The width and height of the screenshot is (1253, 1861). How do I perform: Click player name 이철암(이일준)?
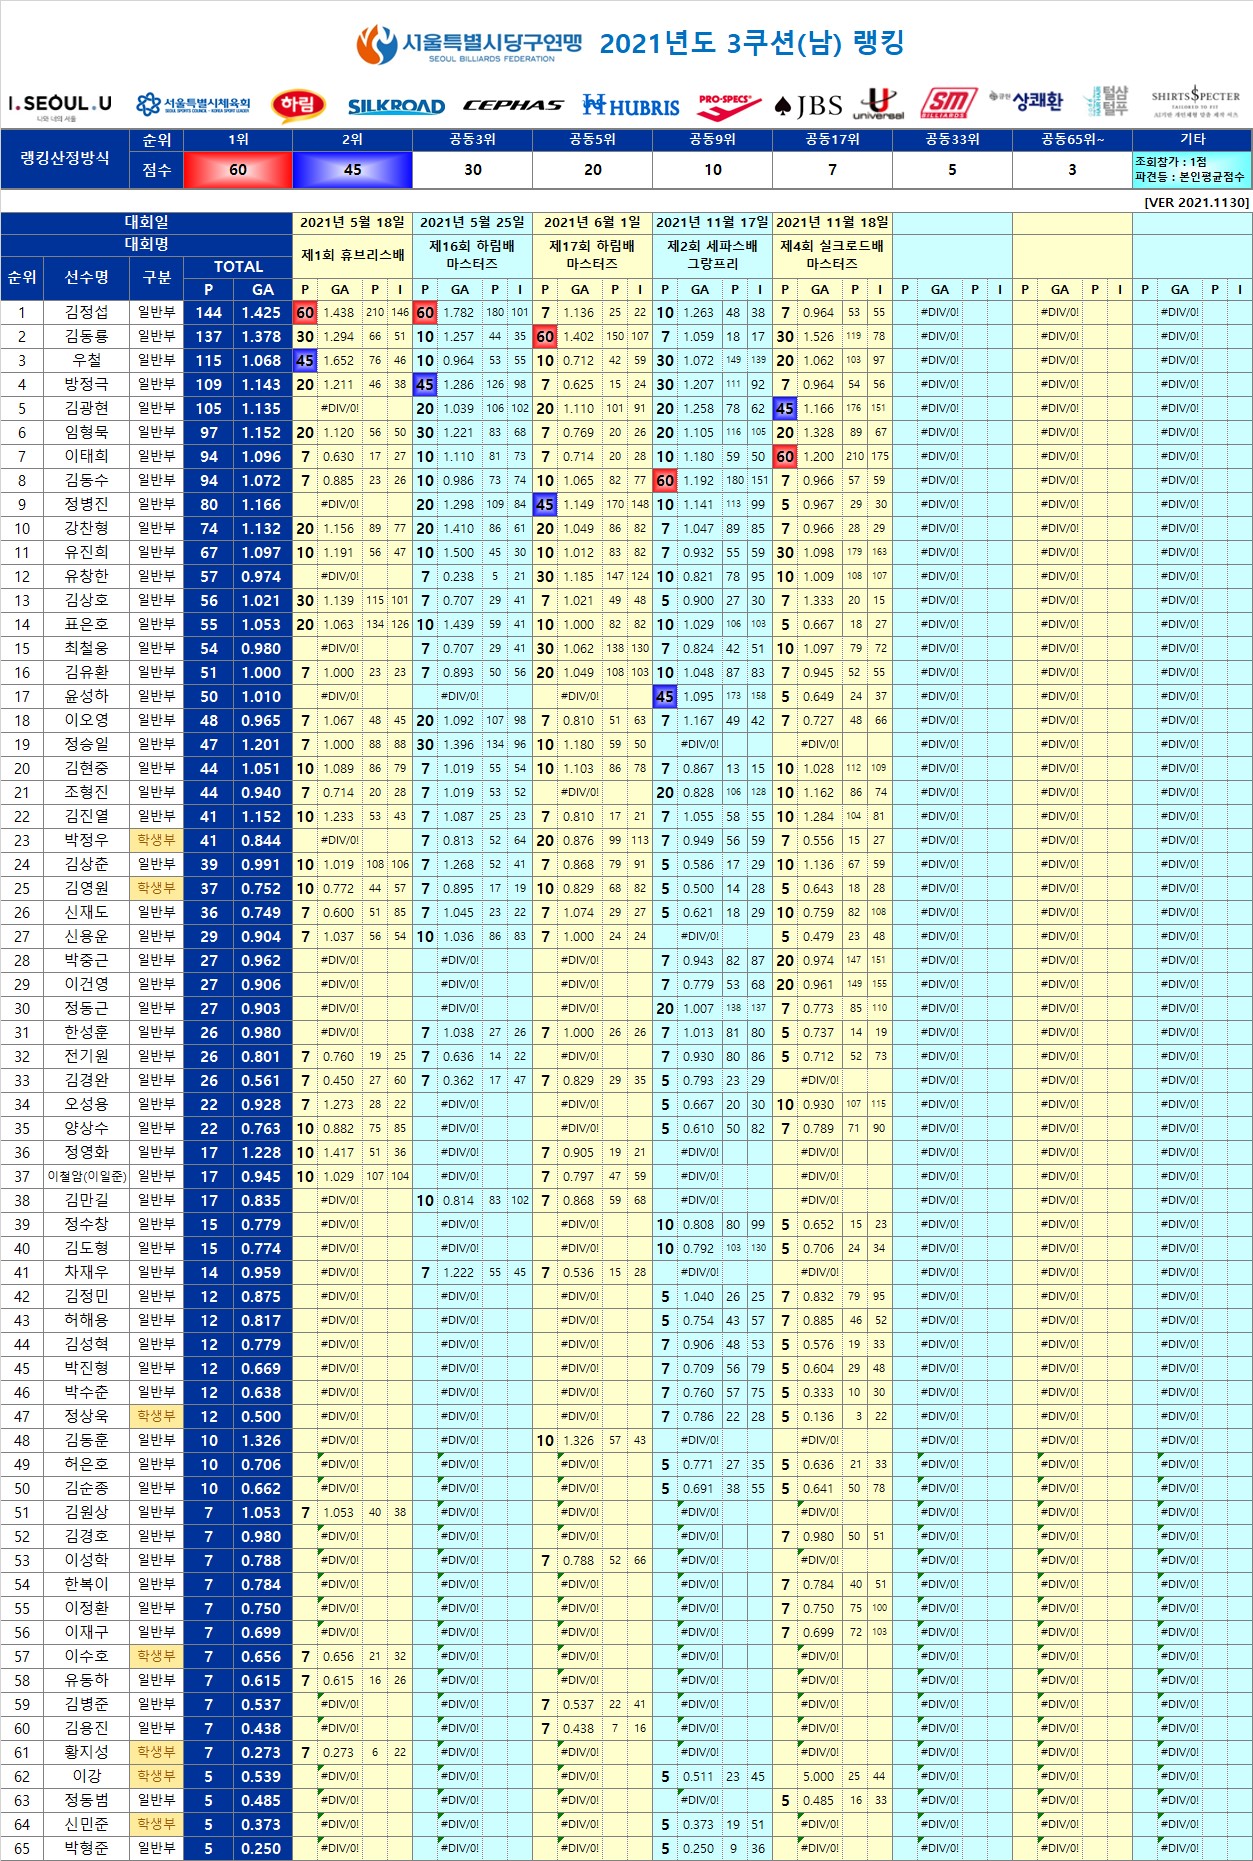pyautogui.click(x=87, y=1176)
